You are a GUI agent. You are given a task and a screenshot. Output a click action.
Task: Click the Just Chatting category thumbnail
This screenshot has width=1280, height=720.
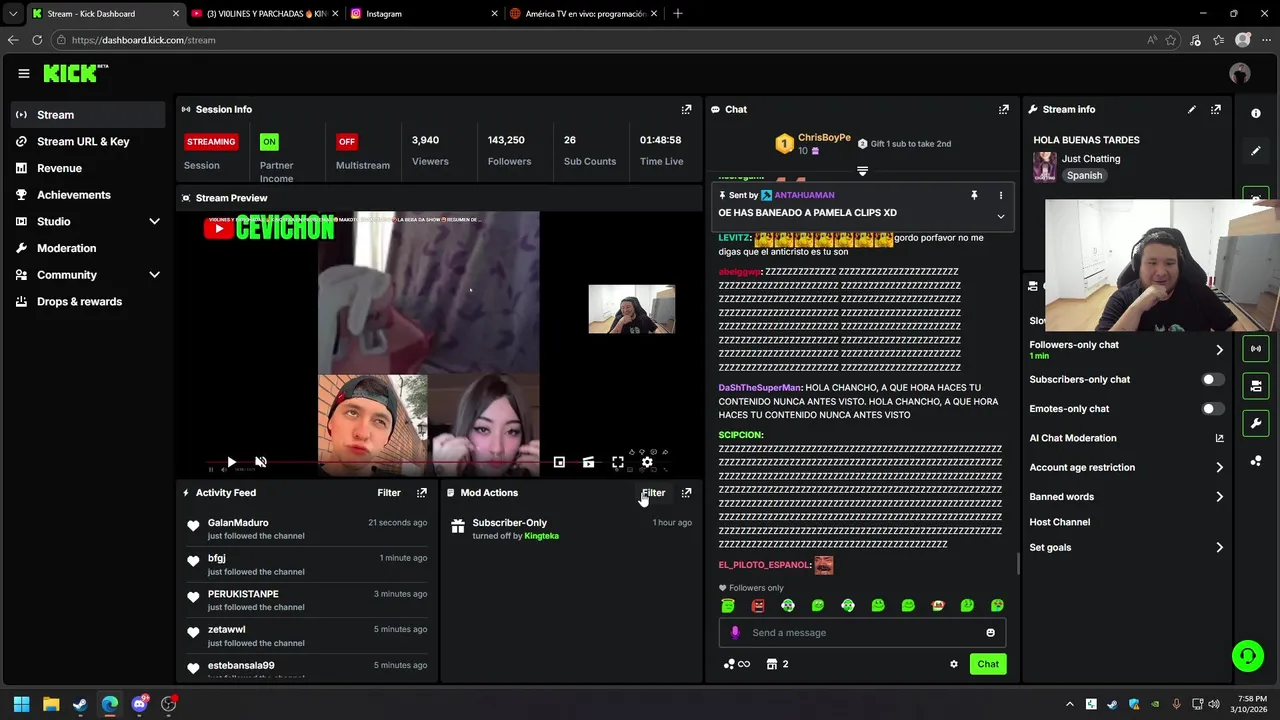[1045, 166]
